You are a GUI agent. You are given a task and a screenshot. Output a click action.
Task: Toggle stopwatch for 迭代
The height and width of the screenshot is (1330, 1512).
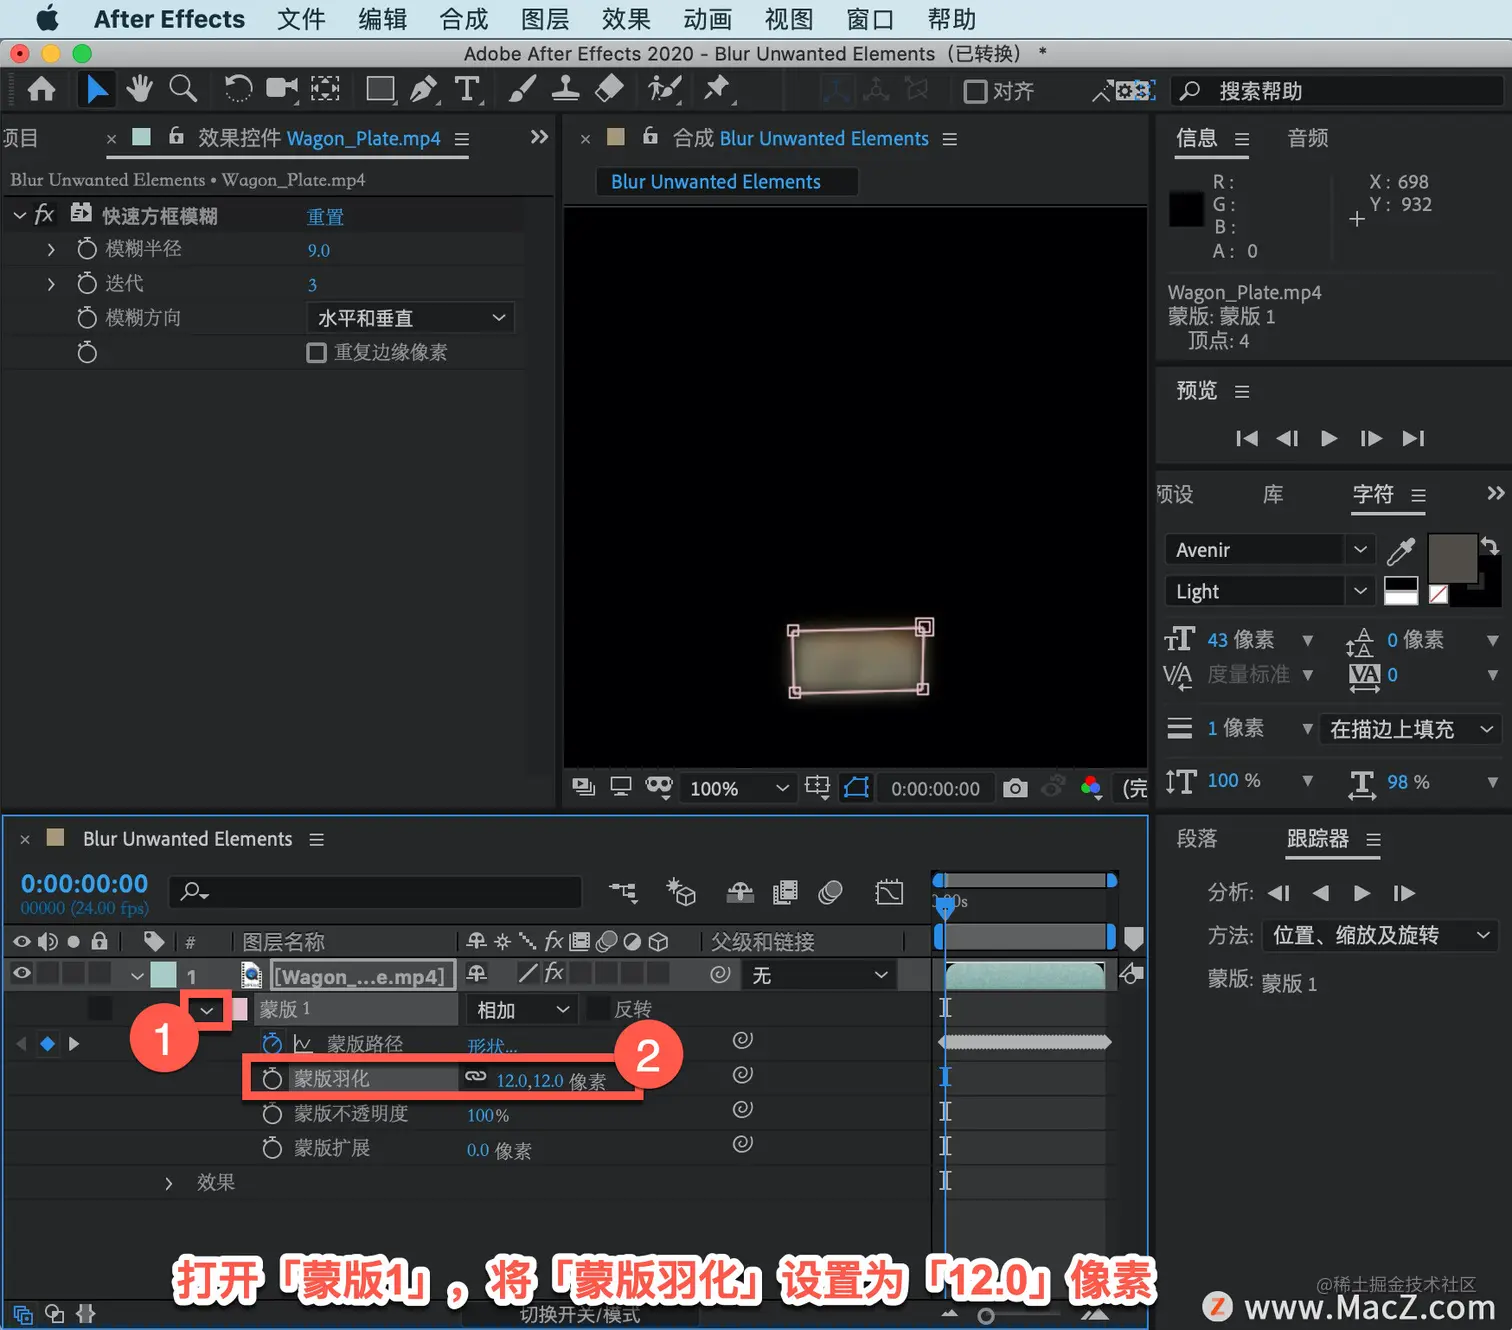coord(87,284)
